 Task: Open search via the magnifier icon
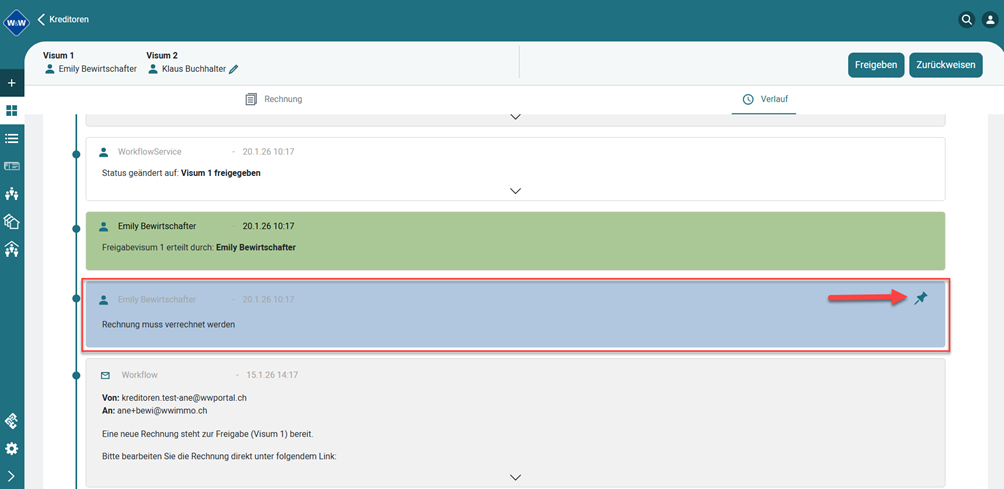pyautogui.click(x=966, y=20)
